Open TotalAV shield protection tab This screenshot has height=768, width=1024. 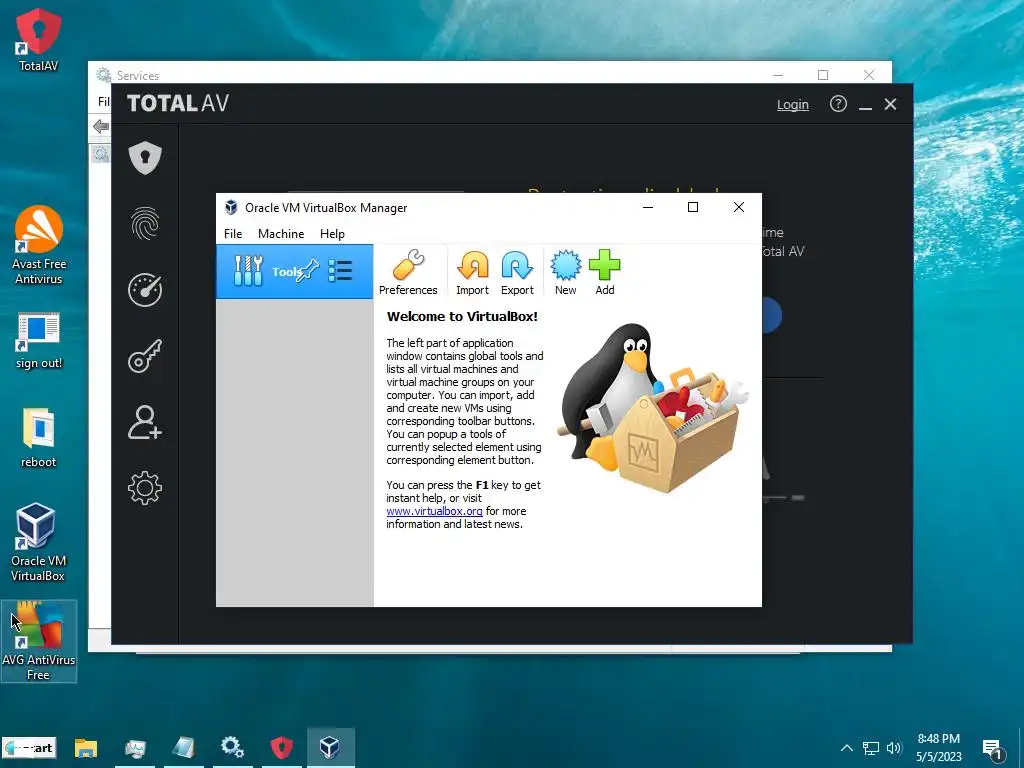point(145,158)
